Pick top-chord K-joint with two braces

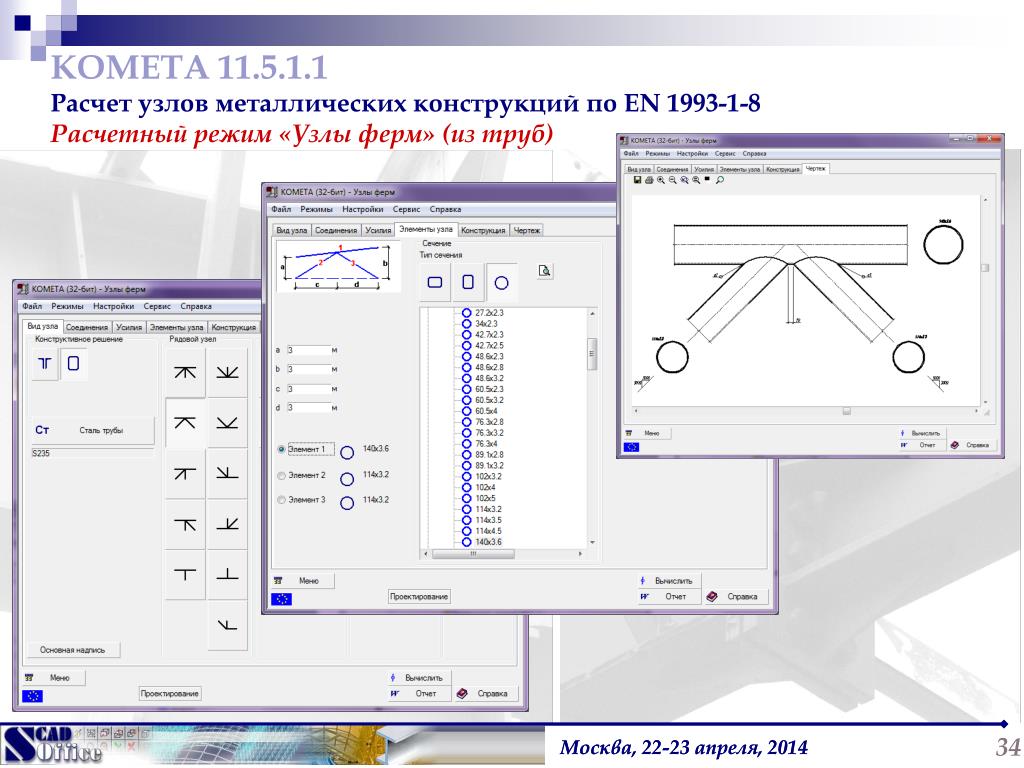point(185,423)
